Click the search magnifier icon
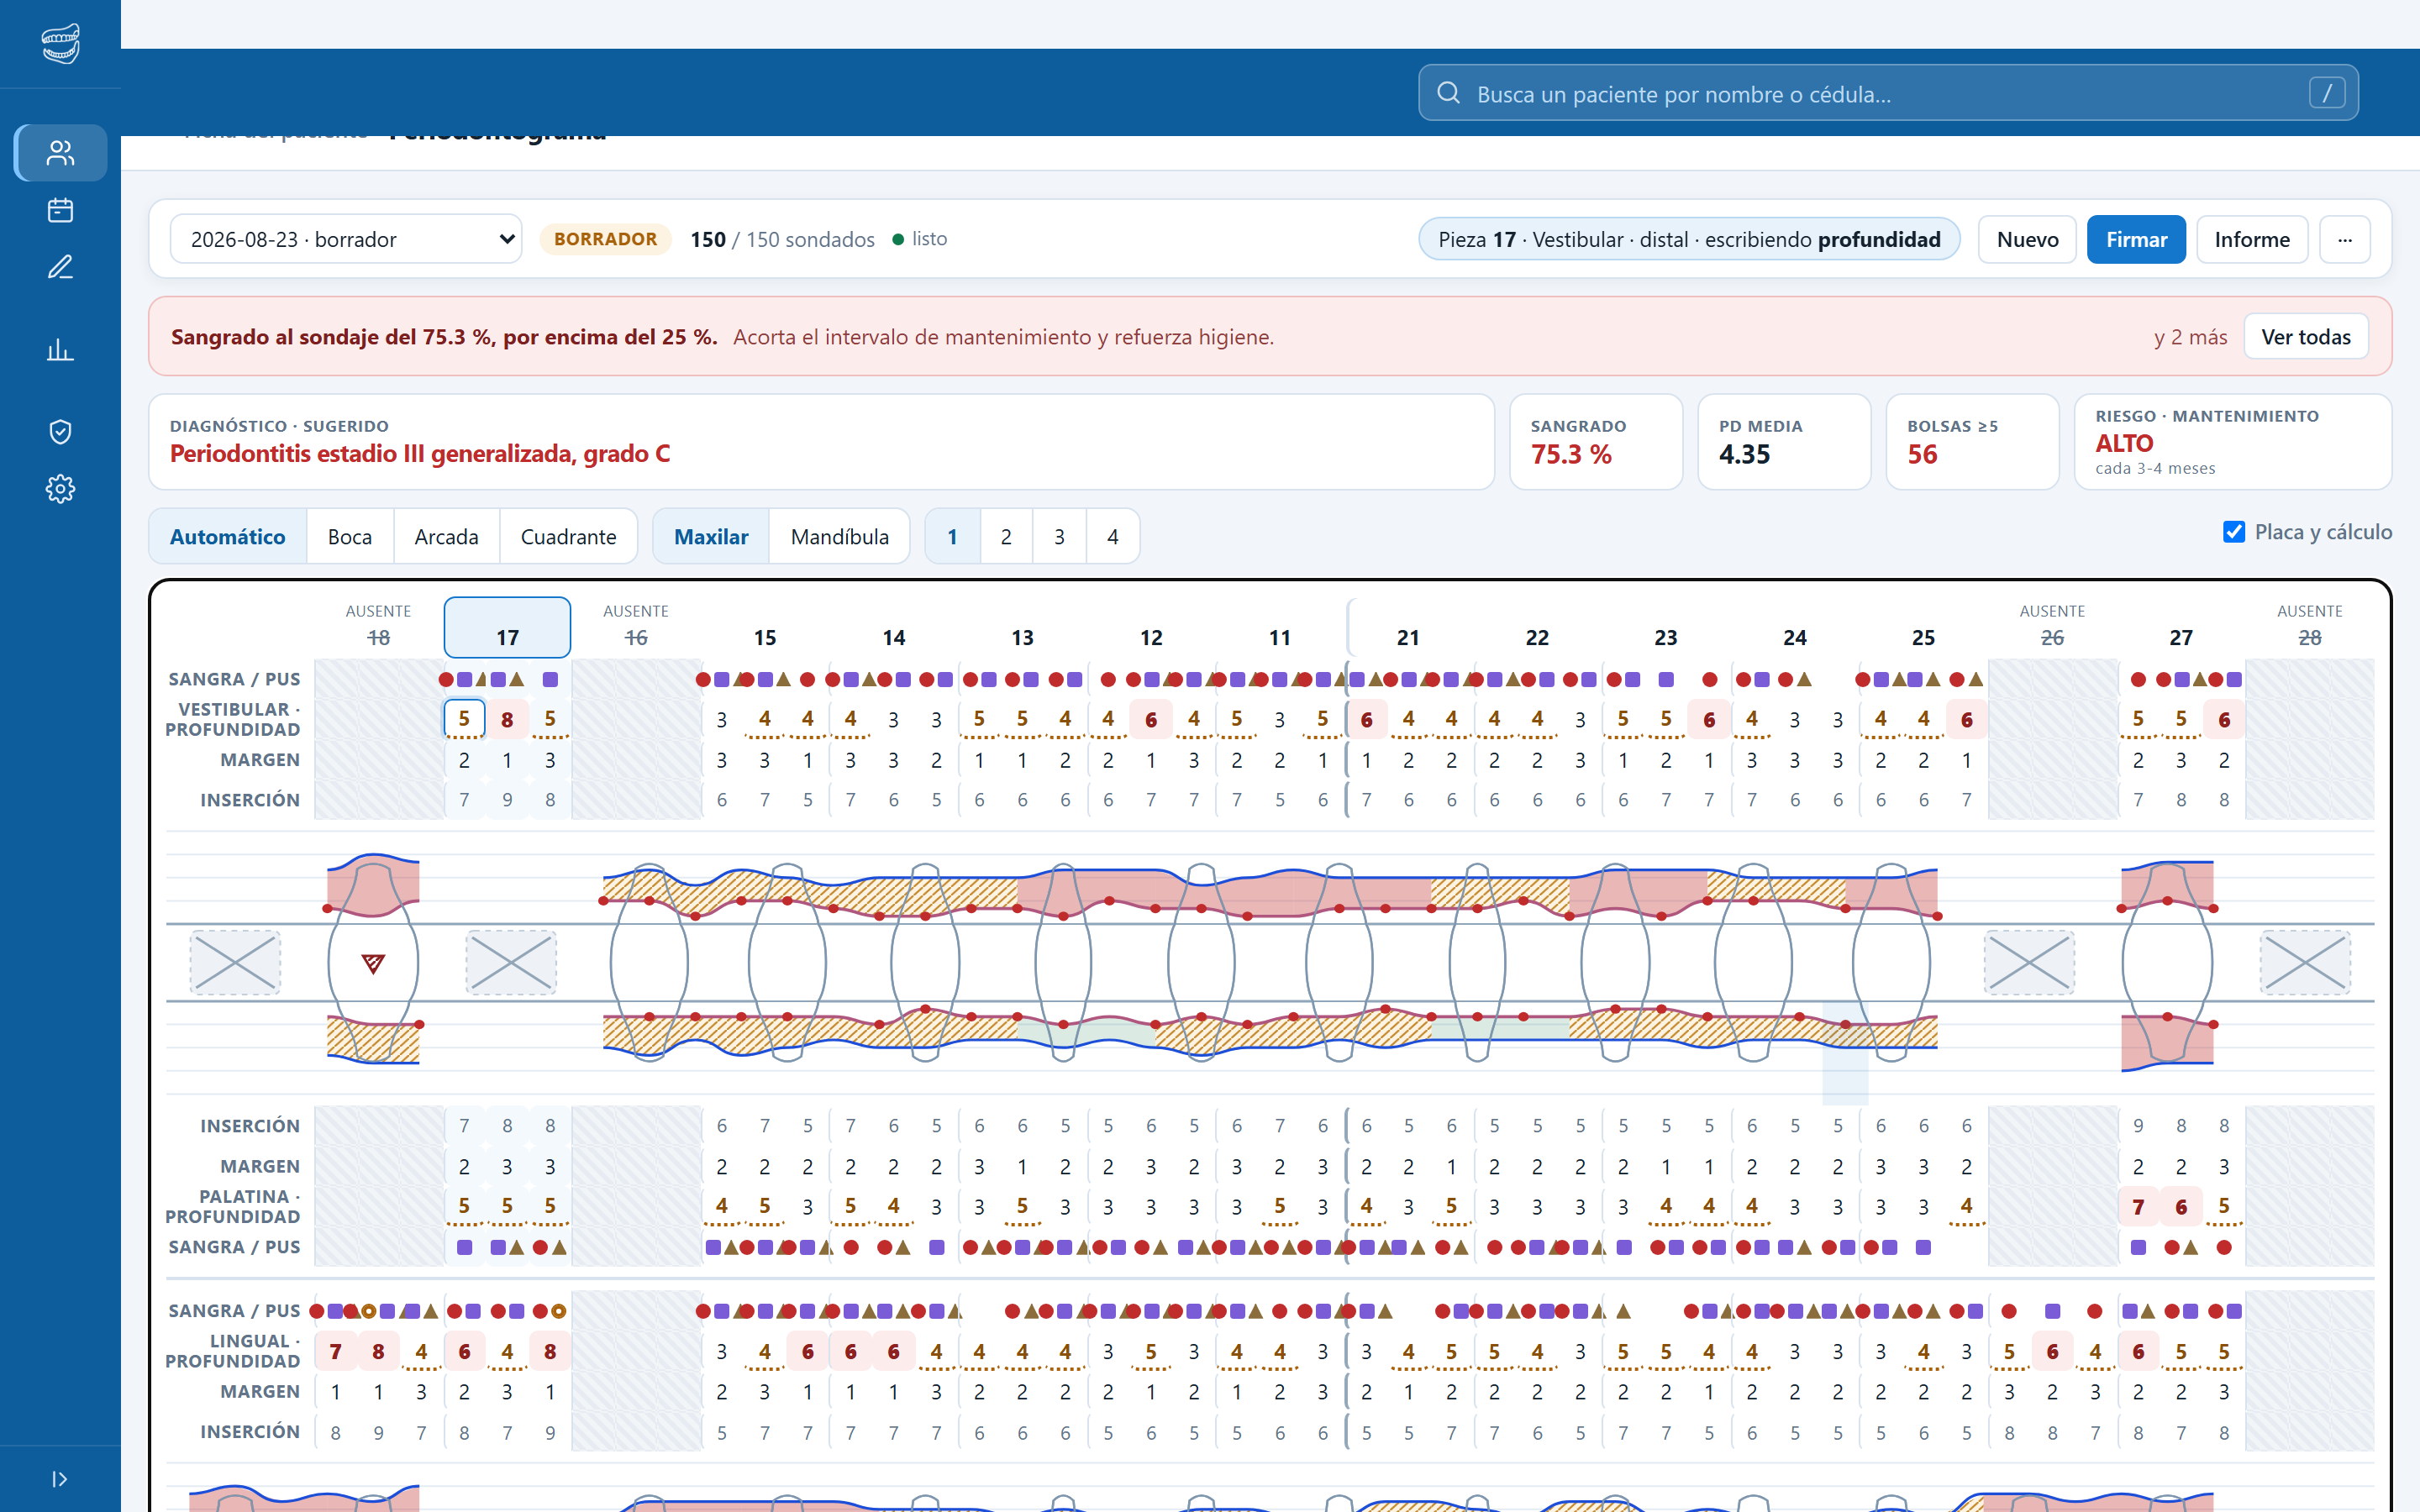This screenshot has width=2420, height=1512. (x=1448, y=93)
